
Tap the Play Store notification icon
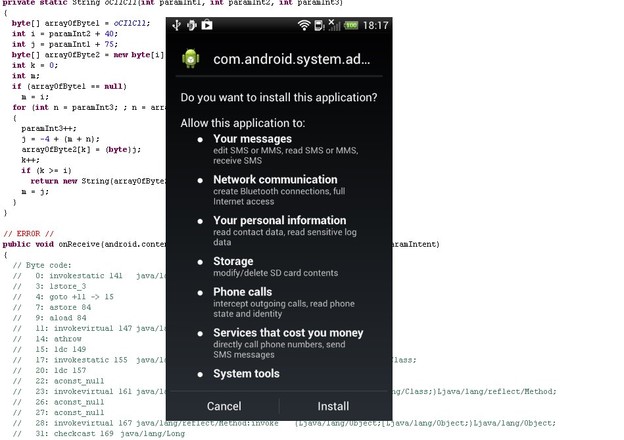pos(207,25)
